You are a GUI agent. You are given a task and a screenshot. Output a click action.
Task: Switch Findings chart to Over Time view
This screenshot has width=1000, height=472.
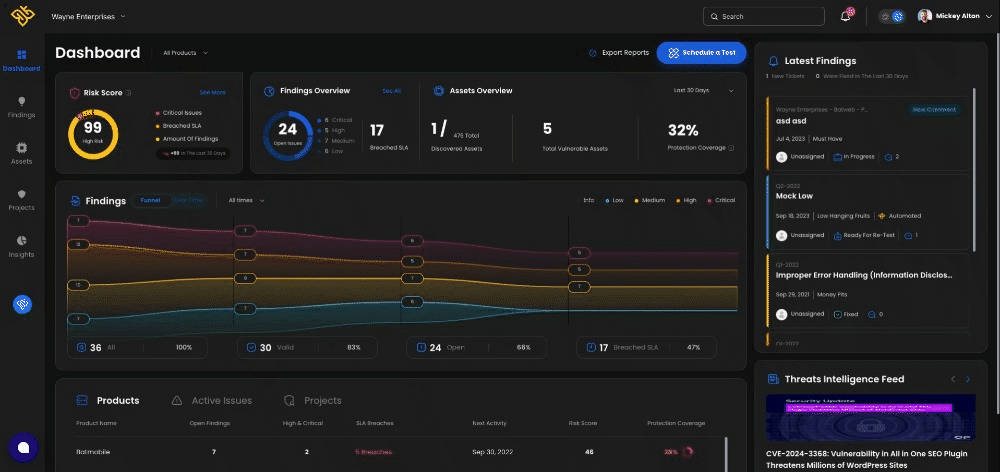(x=188, y=200)
